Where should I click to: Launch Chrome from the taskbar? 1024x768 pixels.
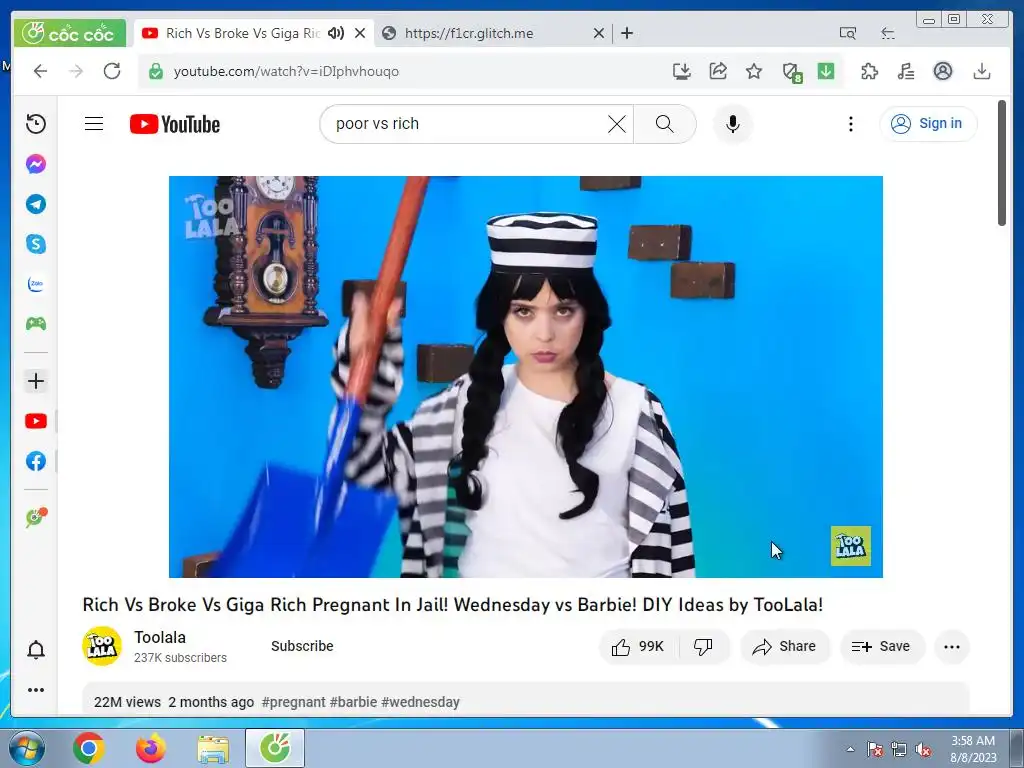[89, 748]
